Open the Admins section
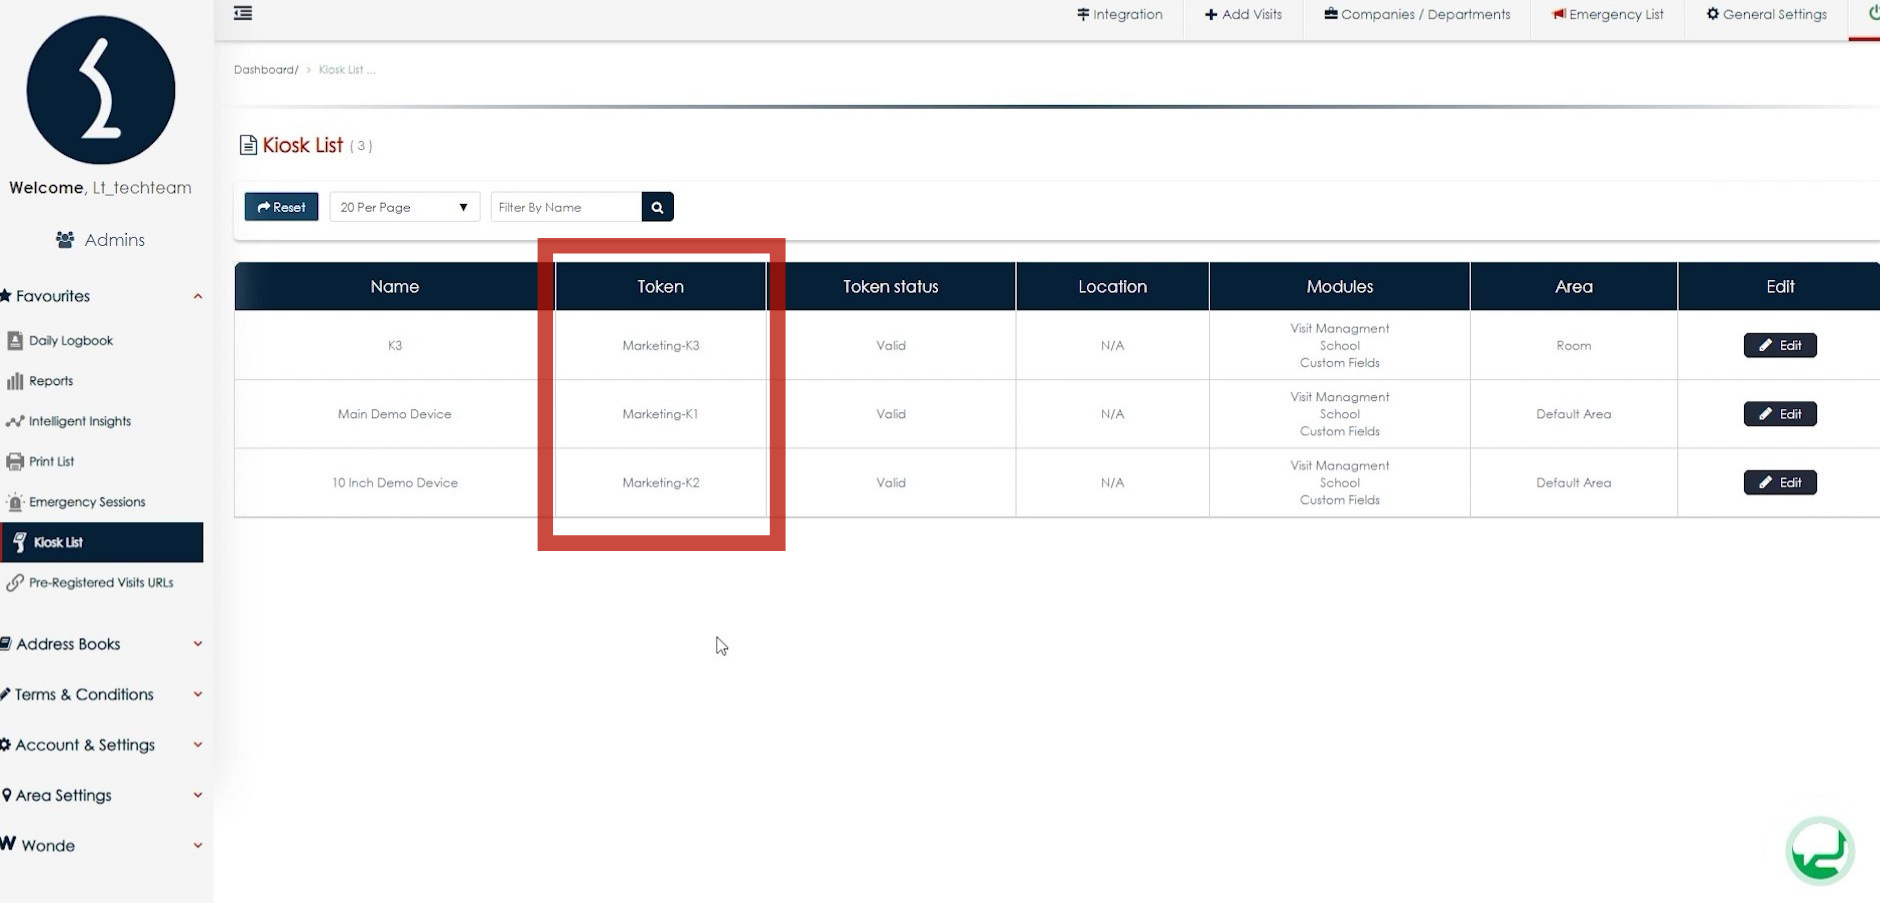 [x=100, y=240]
